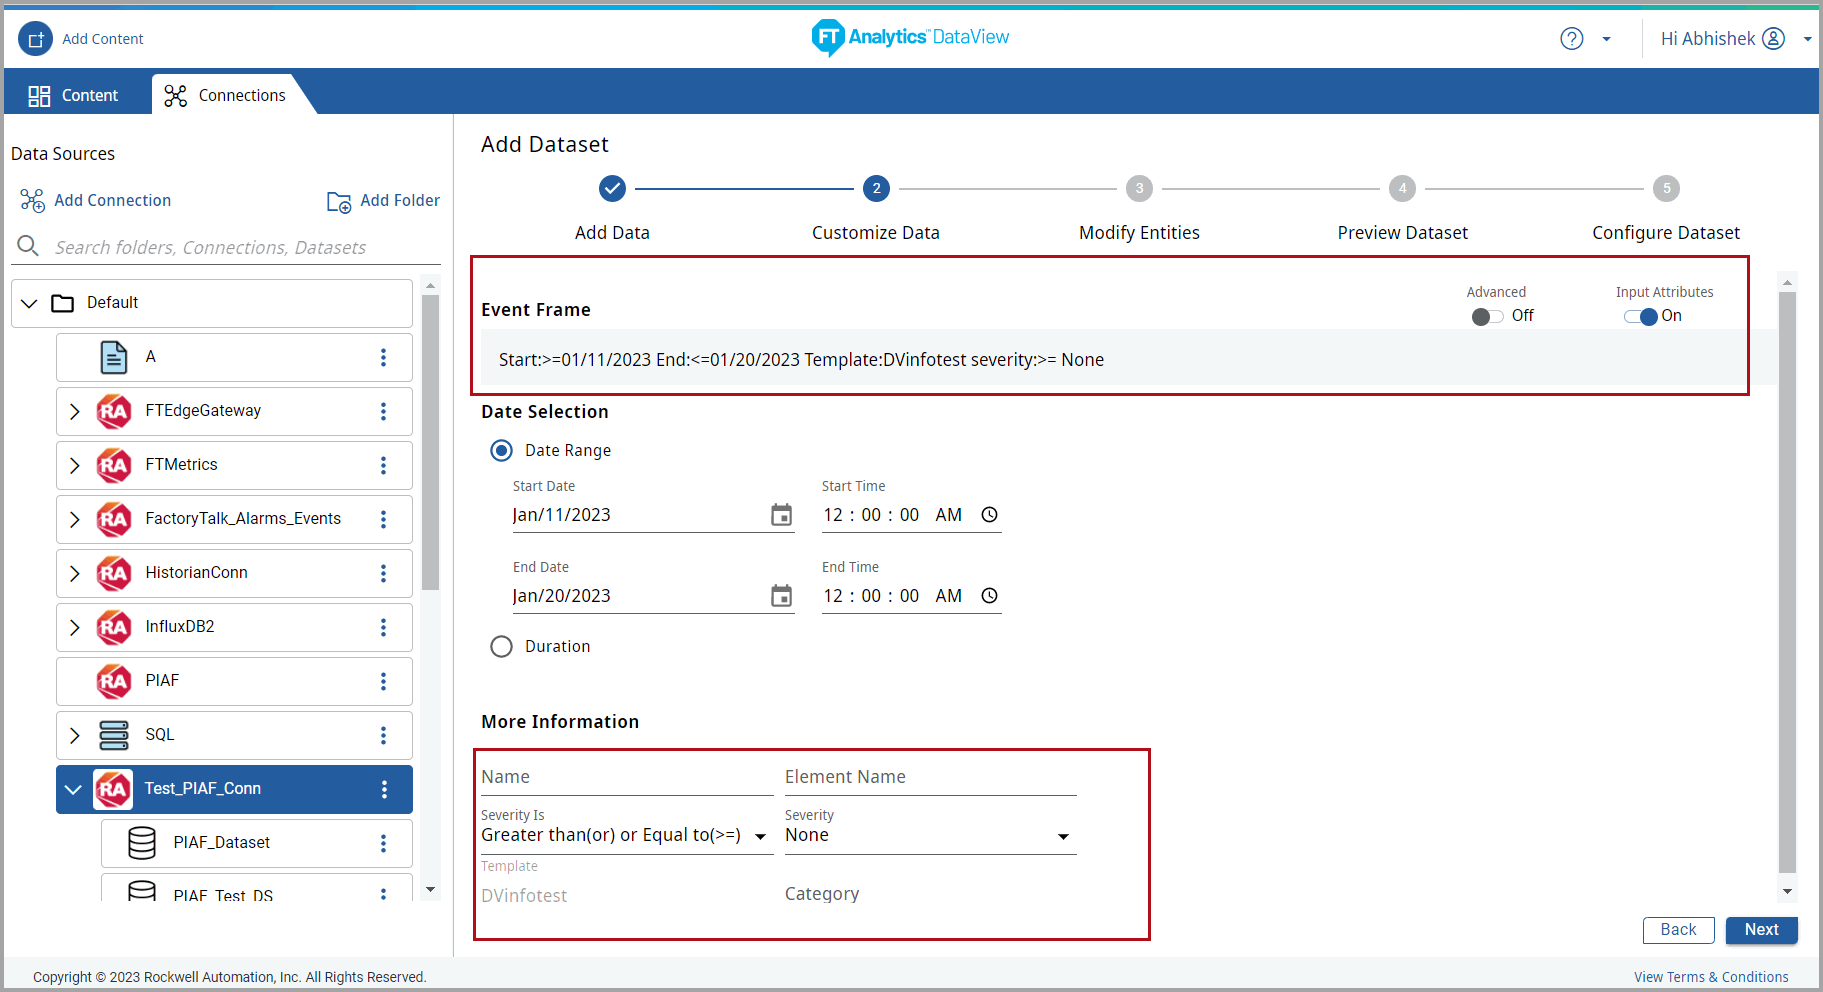
Task: Open the more options menu for Test_PIAF_Conn
Action: point(384,789)
